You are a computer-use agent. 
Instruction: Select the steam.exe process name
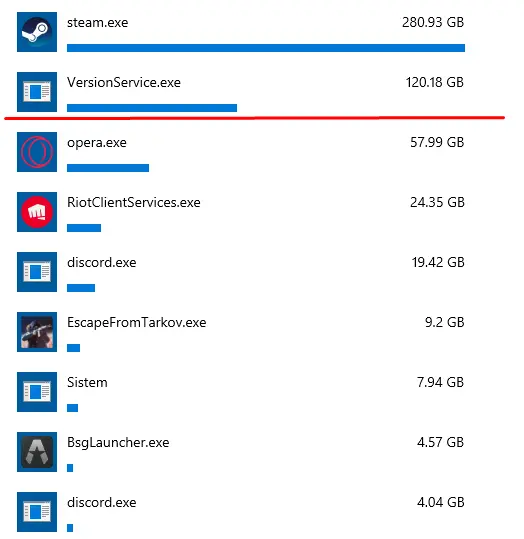click(98, 23)
